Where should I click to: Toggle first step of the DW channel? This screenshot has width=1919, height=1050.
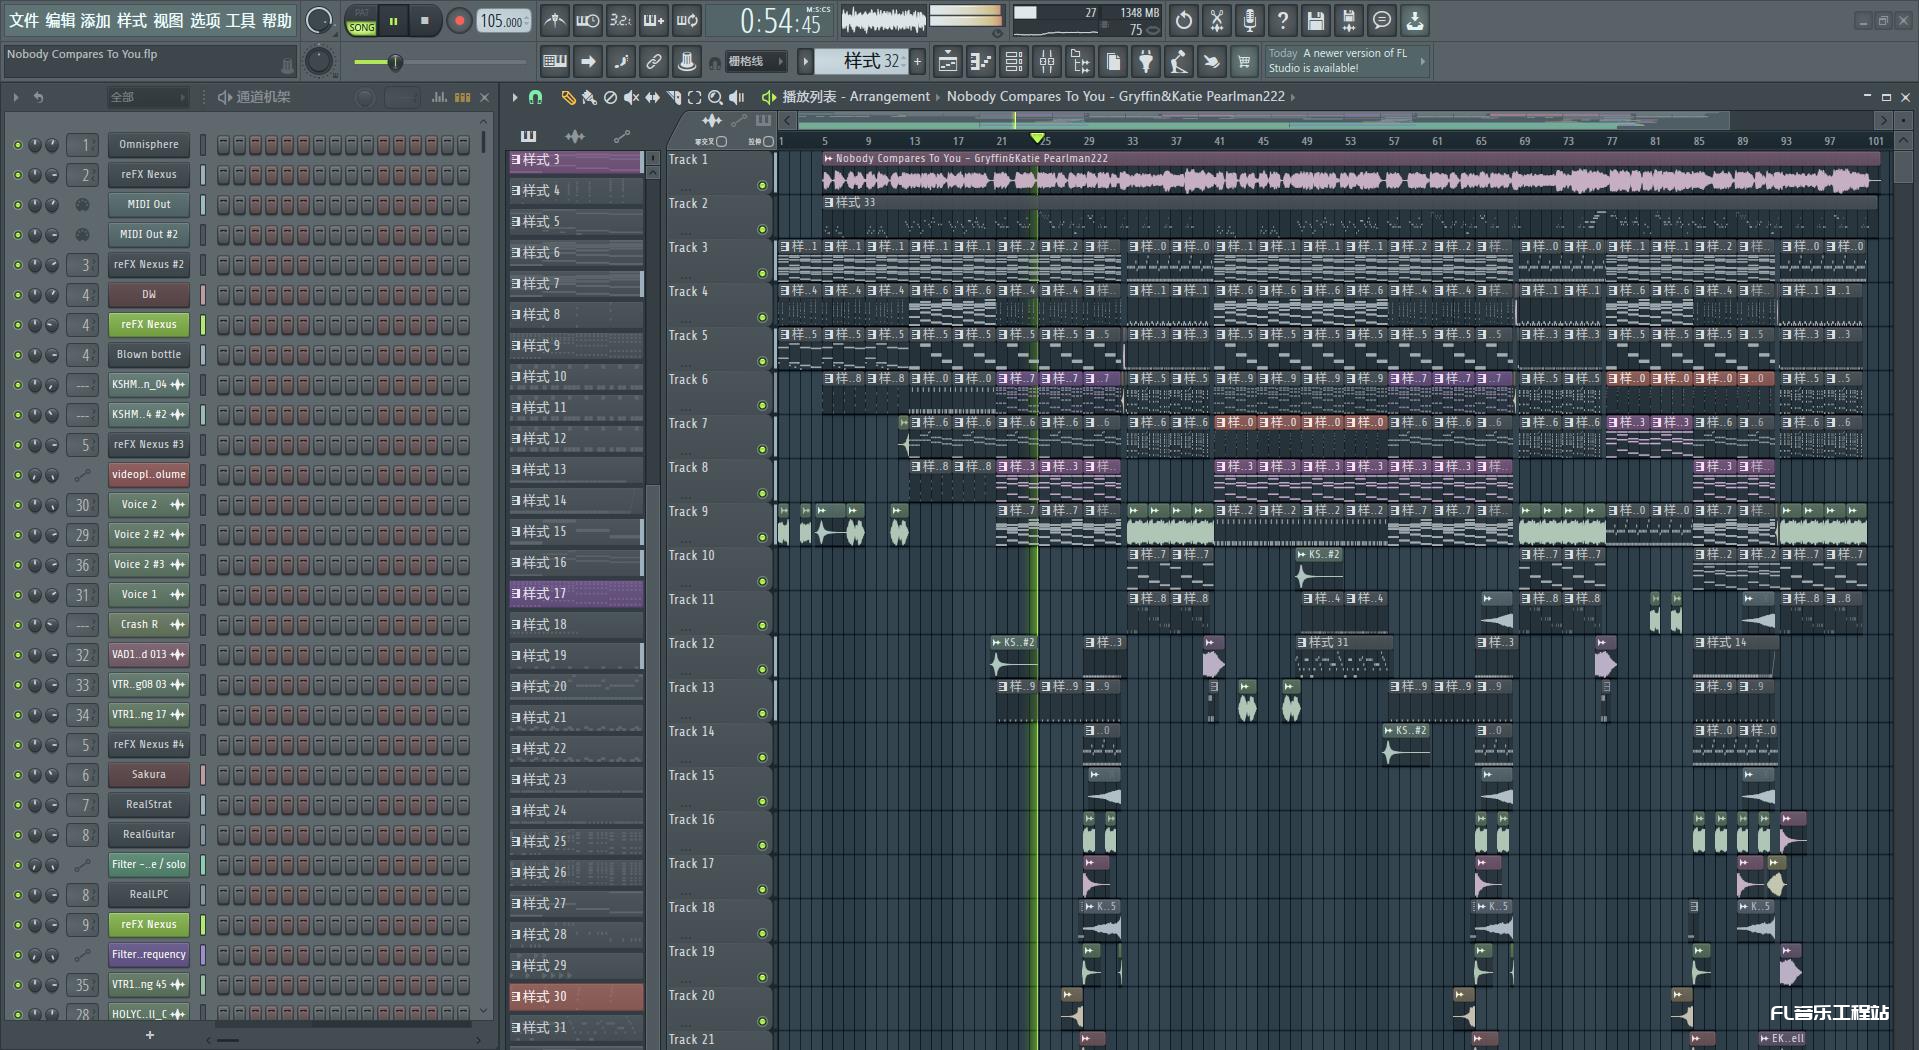click(224, 295)
